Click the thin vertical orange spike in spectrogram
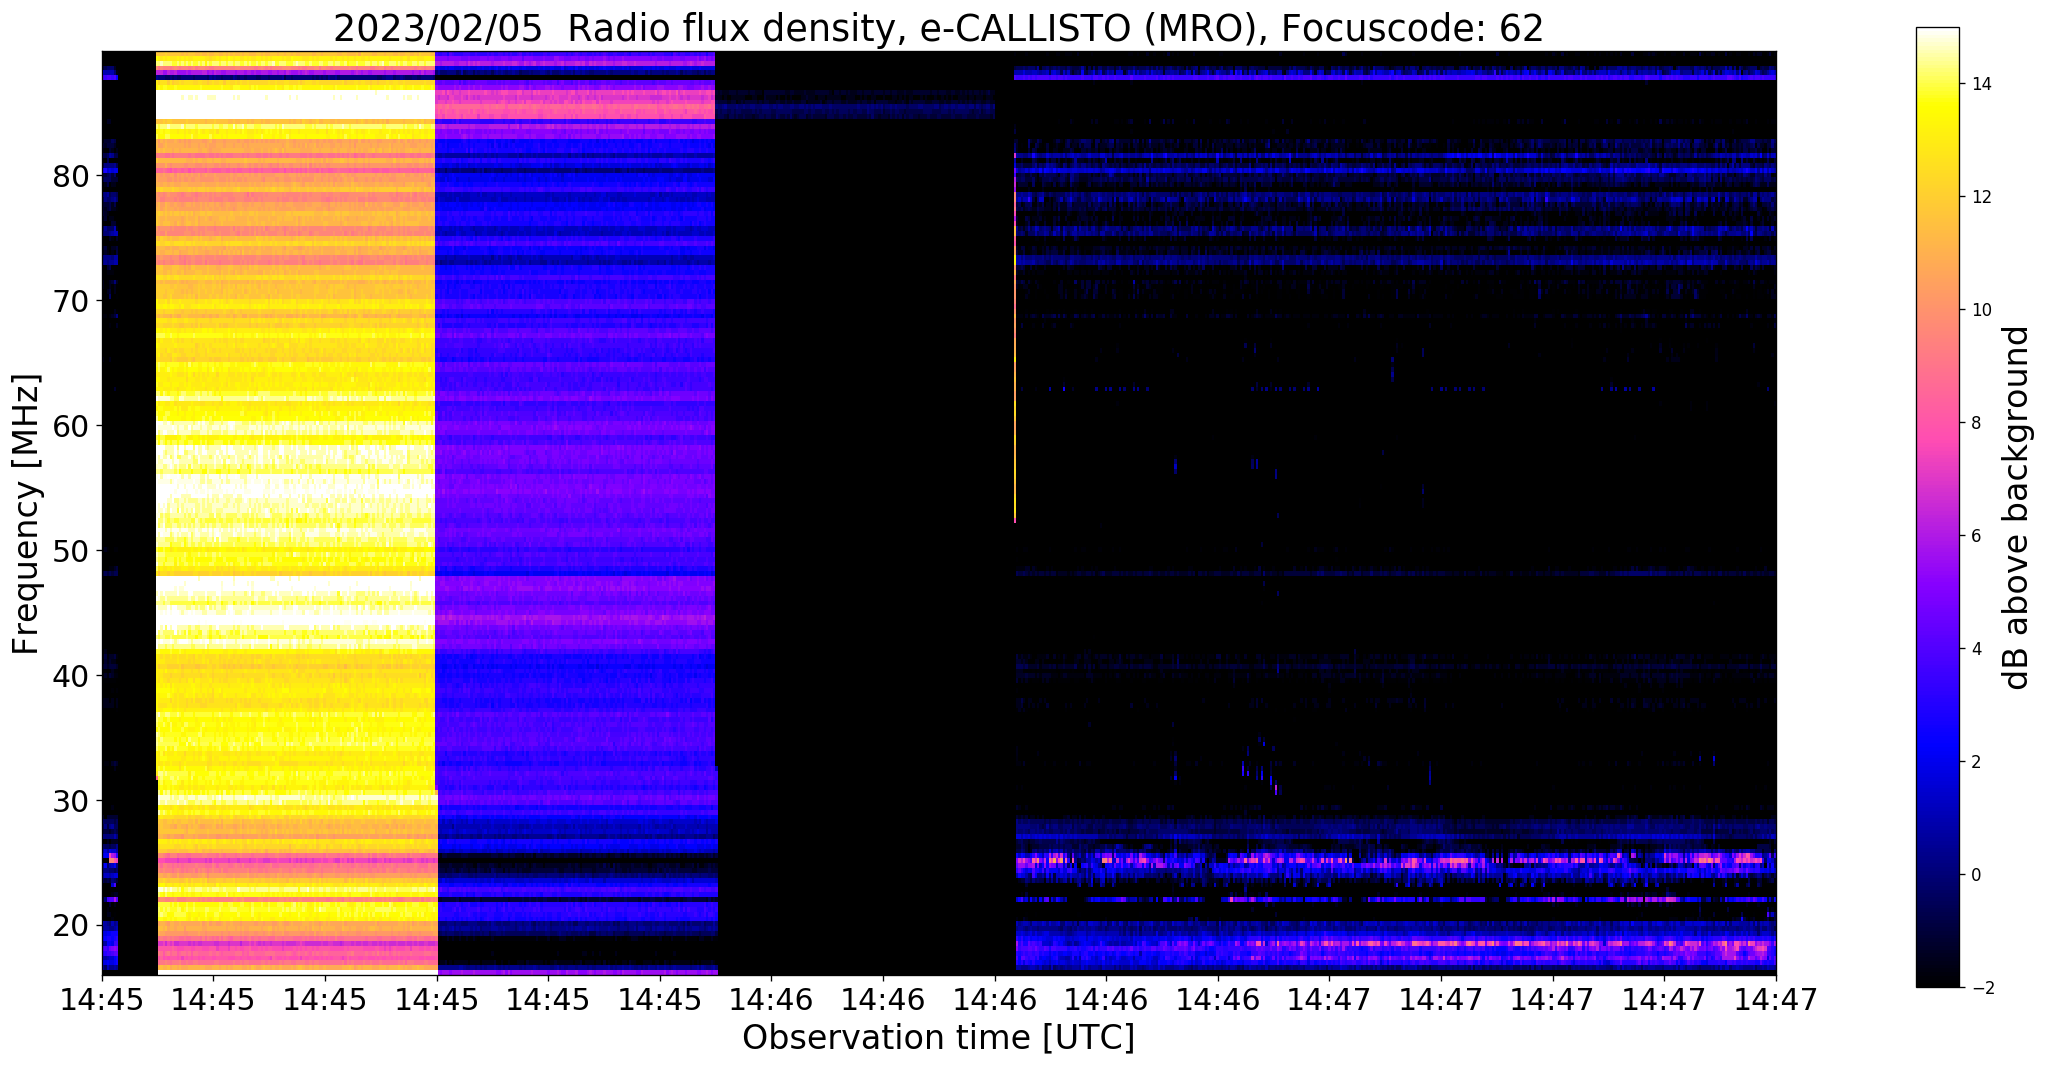The width and height of the screenshot is (2047, 1067). [1015, 337]
